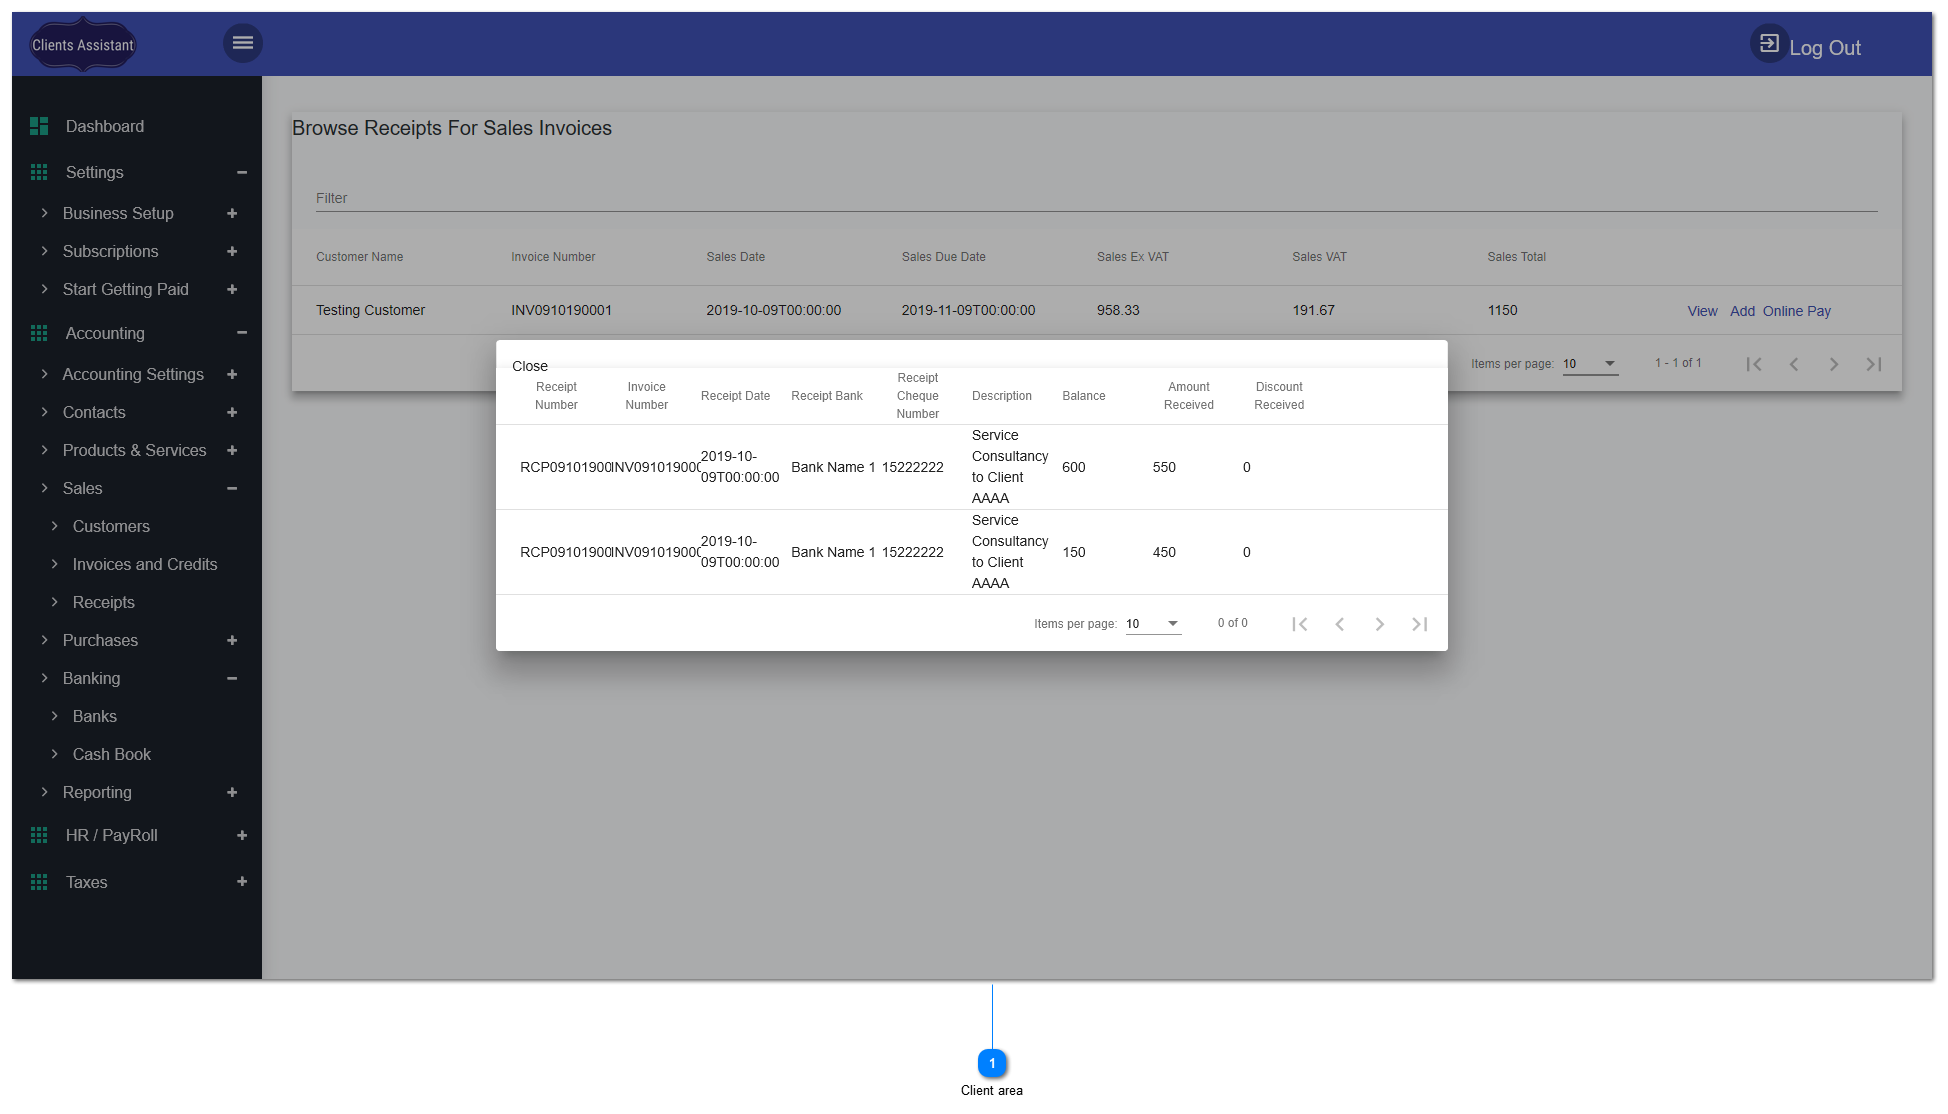
Task: Click the Online Pay link for invoice
Action: pos(1795,310)
